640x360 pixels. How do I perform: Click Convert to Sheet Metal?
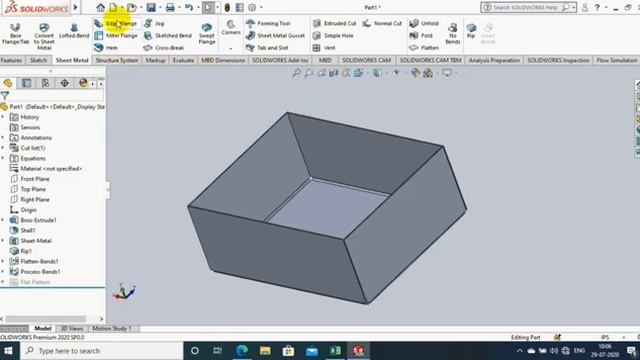pyautogui.click(x=44, y=36)
